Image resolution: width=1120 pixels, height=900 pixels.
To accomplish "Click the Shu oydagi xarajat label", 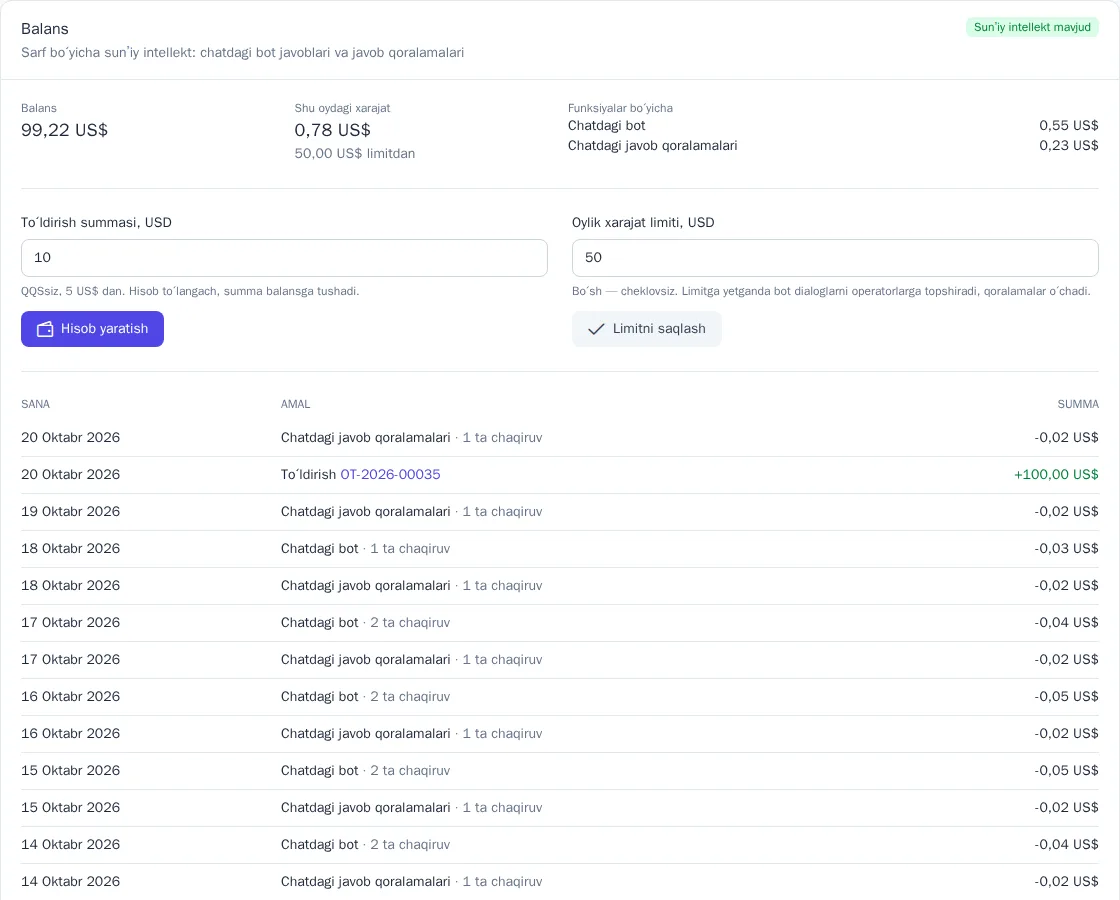I will [x=342, y=108].
